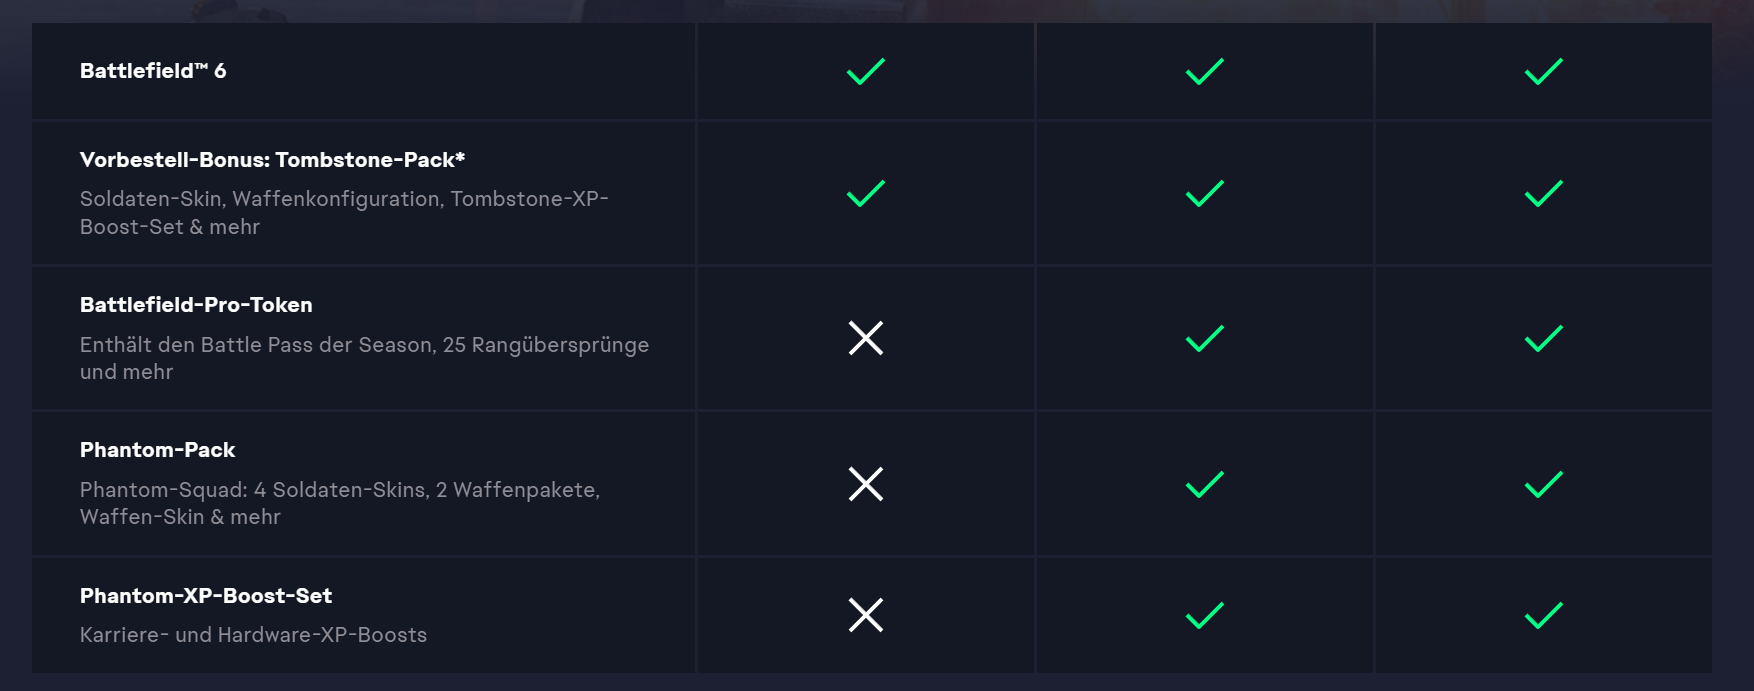
Task: Click the middle-column checkmark for Tombstone-Pack
Action: [x=1204, y=193]
